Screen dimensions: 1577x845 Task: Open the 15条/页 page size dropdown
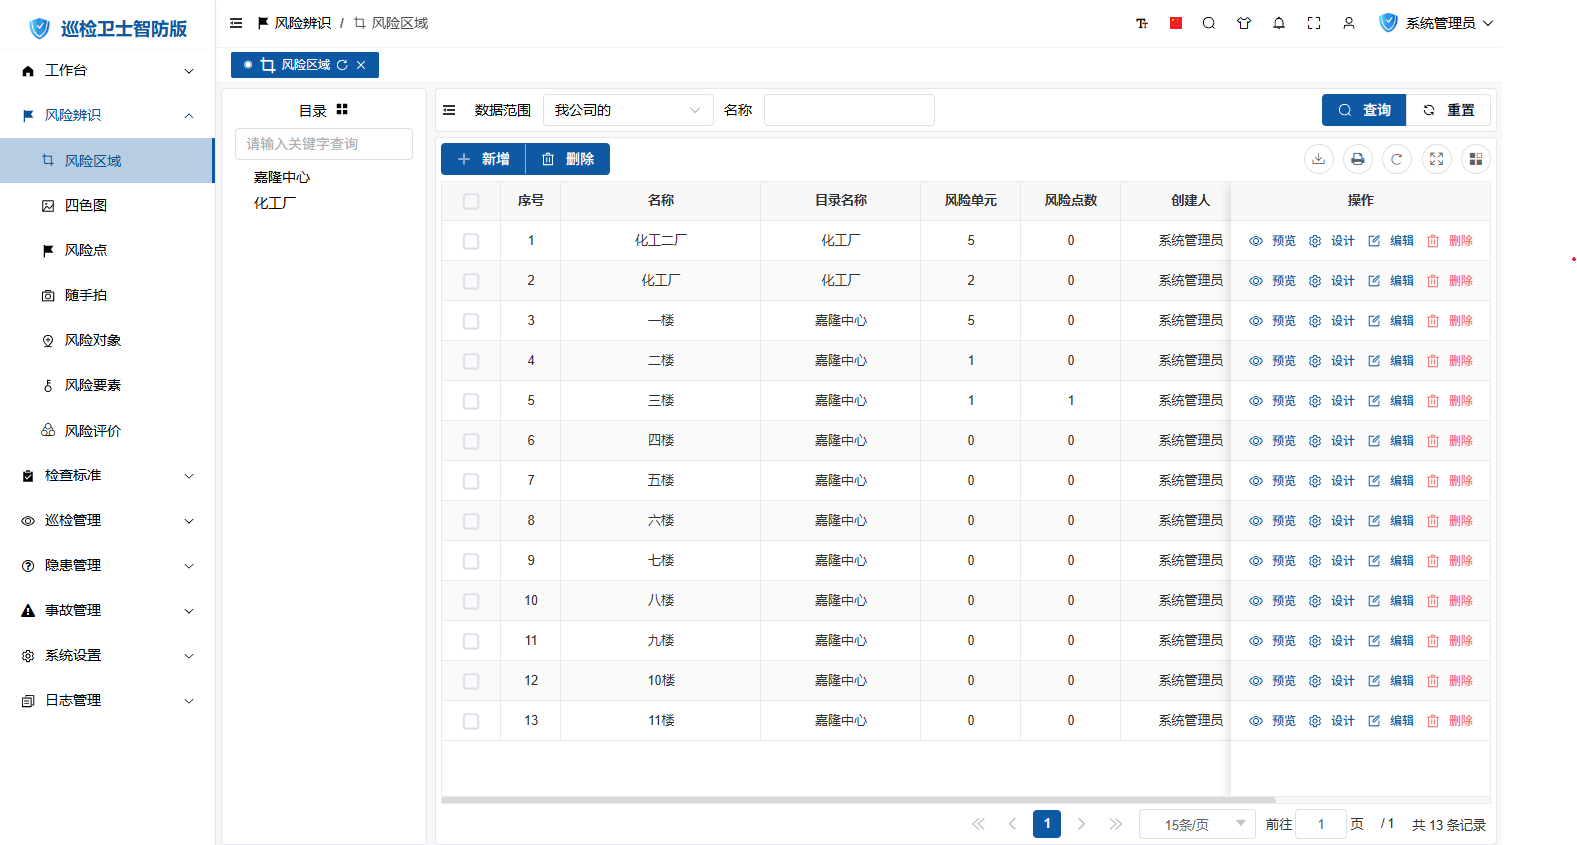[x=1197, y=824]
